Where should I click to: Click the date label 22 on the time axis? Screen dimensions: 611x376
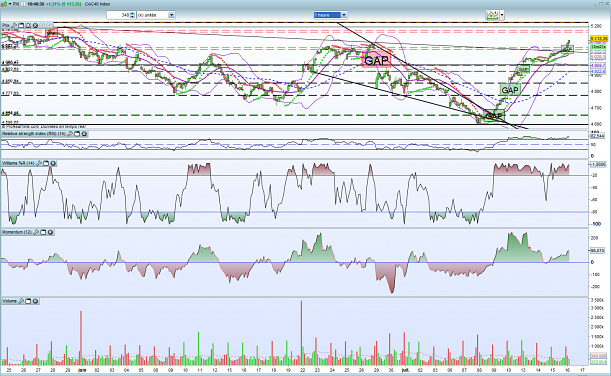pos(303,370)
